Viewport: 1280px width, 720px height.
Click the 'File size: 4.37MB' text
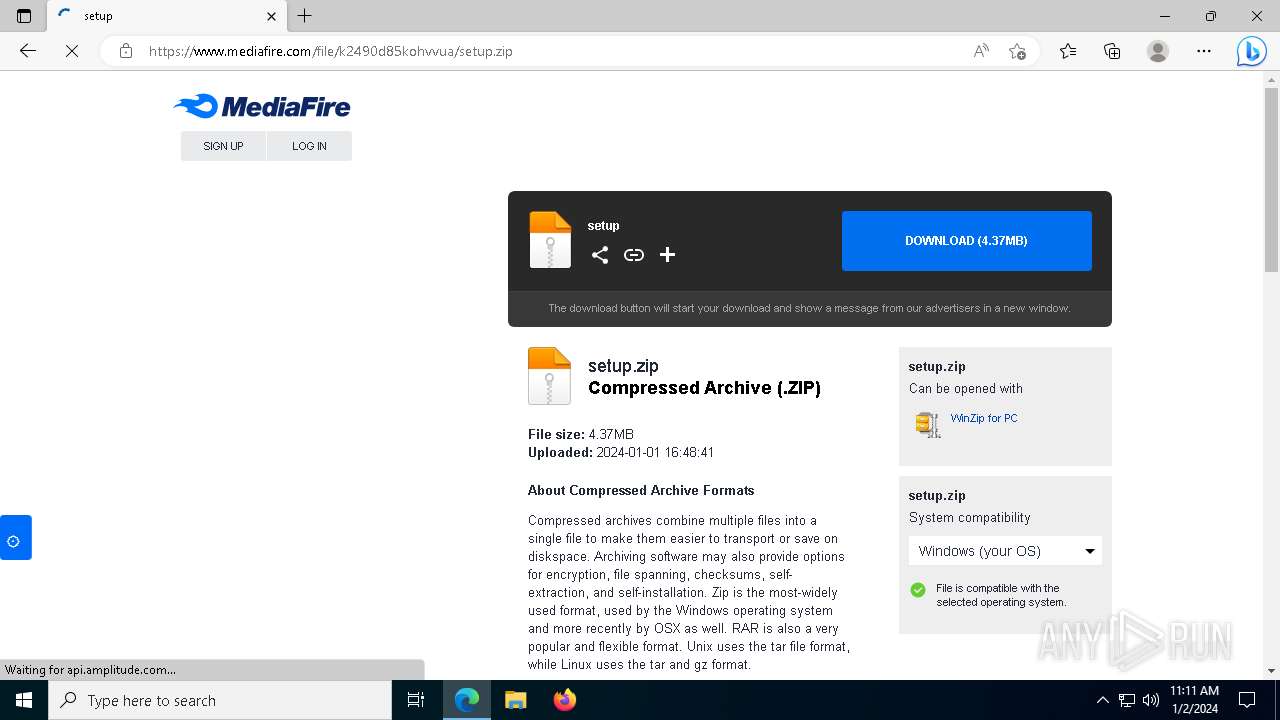tap(581, 435)
